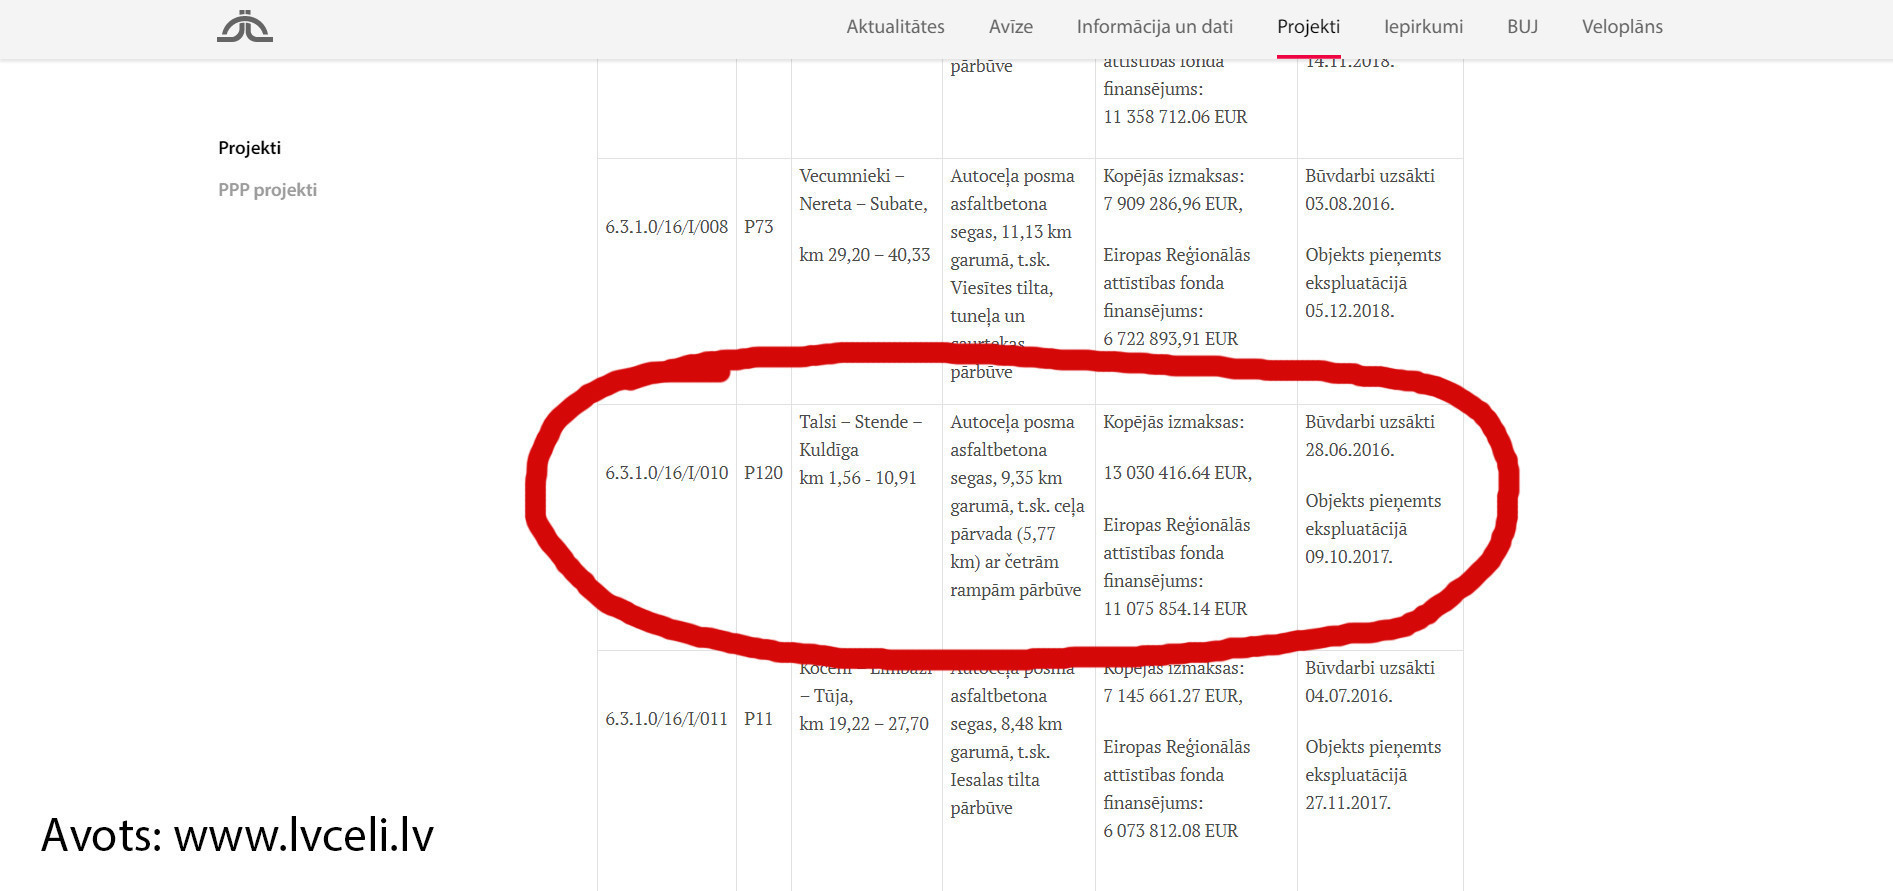Open the Iepirkumi menu item
The height and width of the screenshot is (891, 1893).
click(1423, 27)
